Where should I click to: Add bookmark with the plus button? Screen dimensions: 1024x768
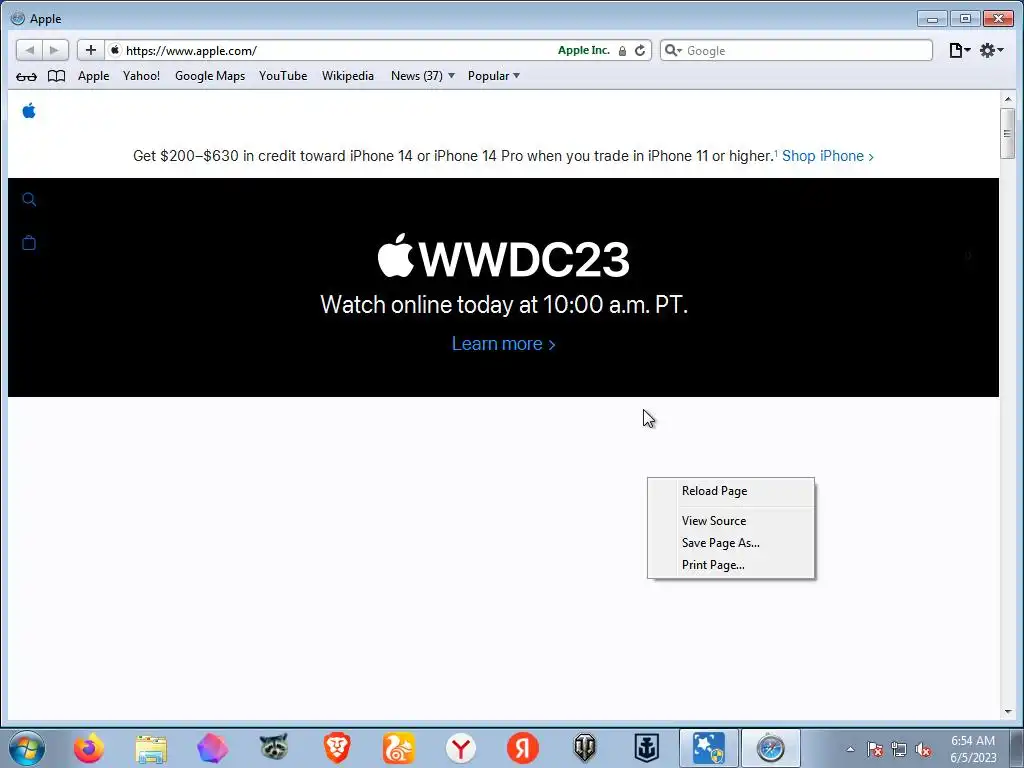tap(91, 50)
